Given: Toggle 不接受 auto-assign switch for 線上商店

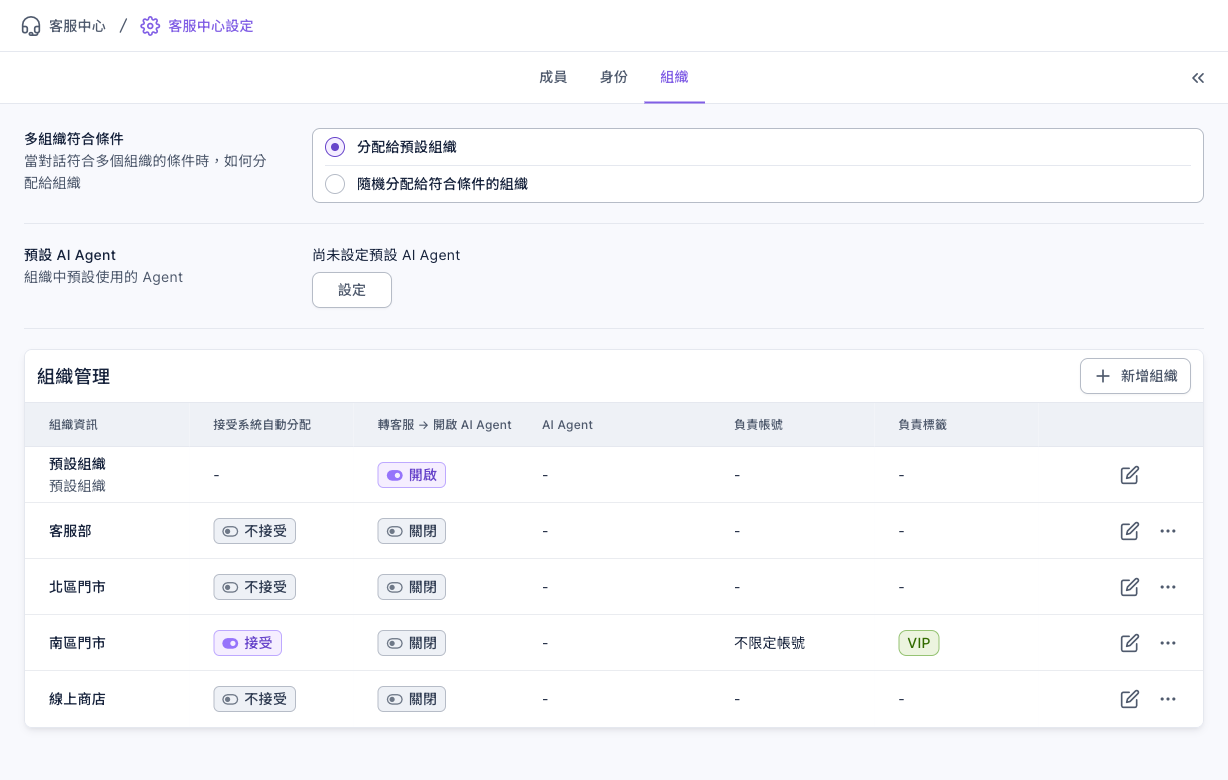Looking at the screenshot, I should [x=254, y=699].
